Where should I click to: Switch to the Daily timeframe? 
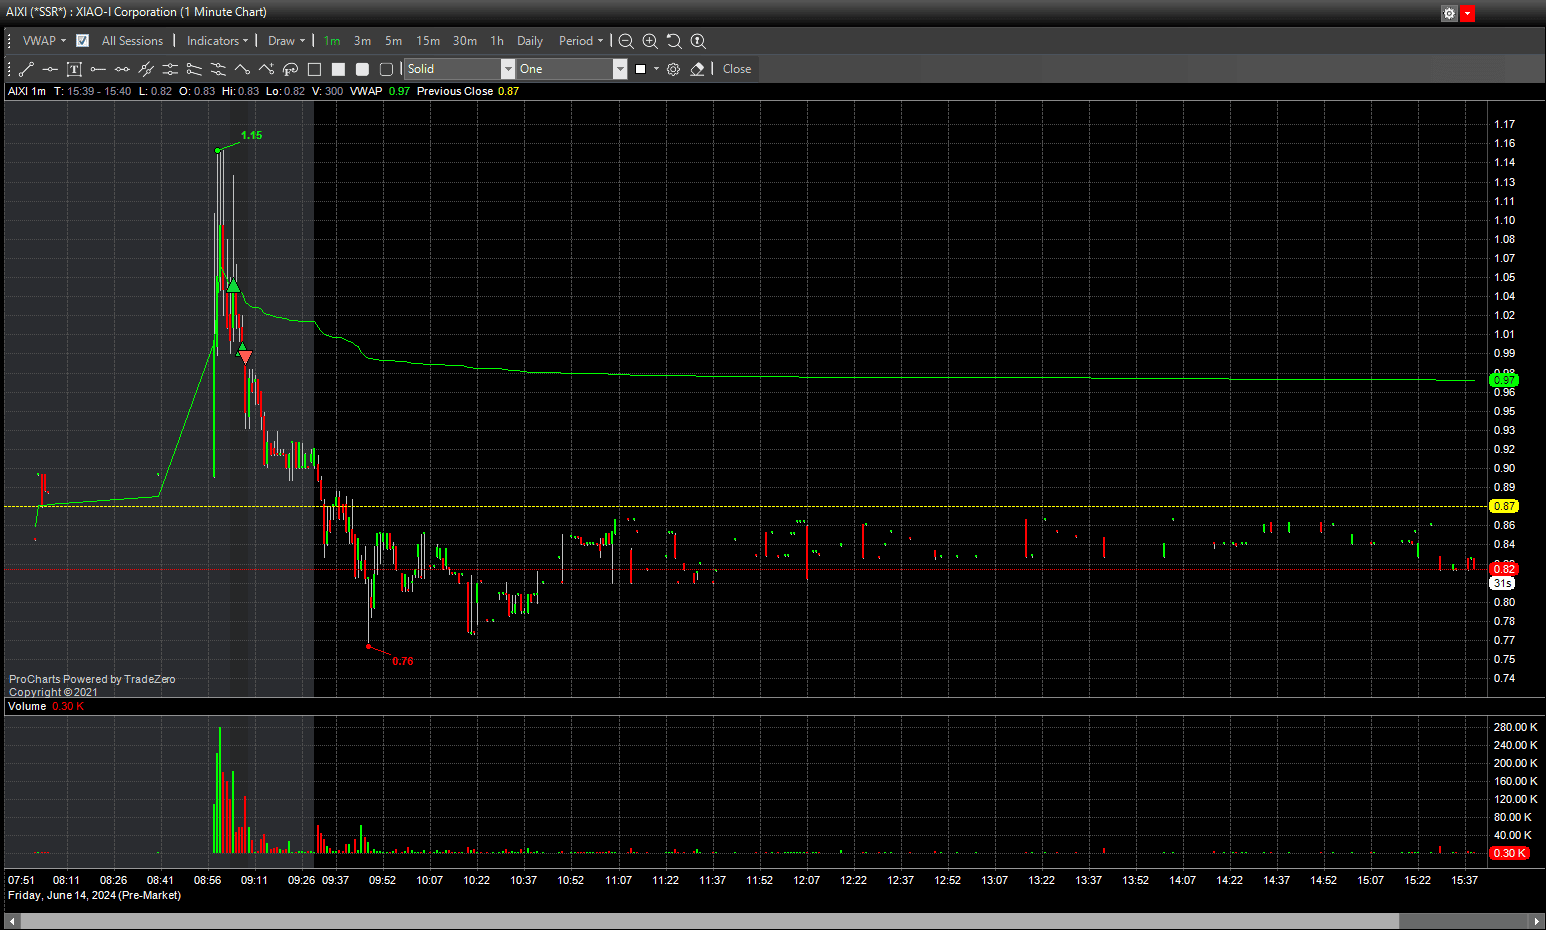click(x=529, y=41)
